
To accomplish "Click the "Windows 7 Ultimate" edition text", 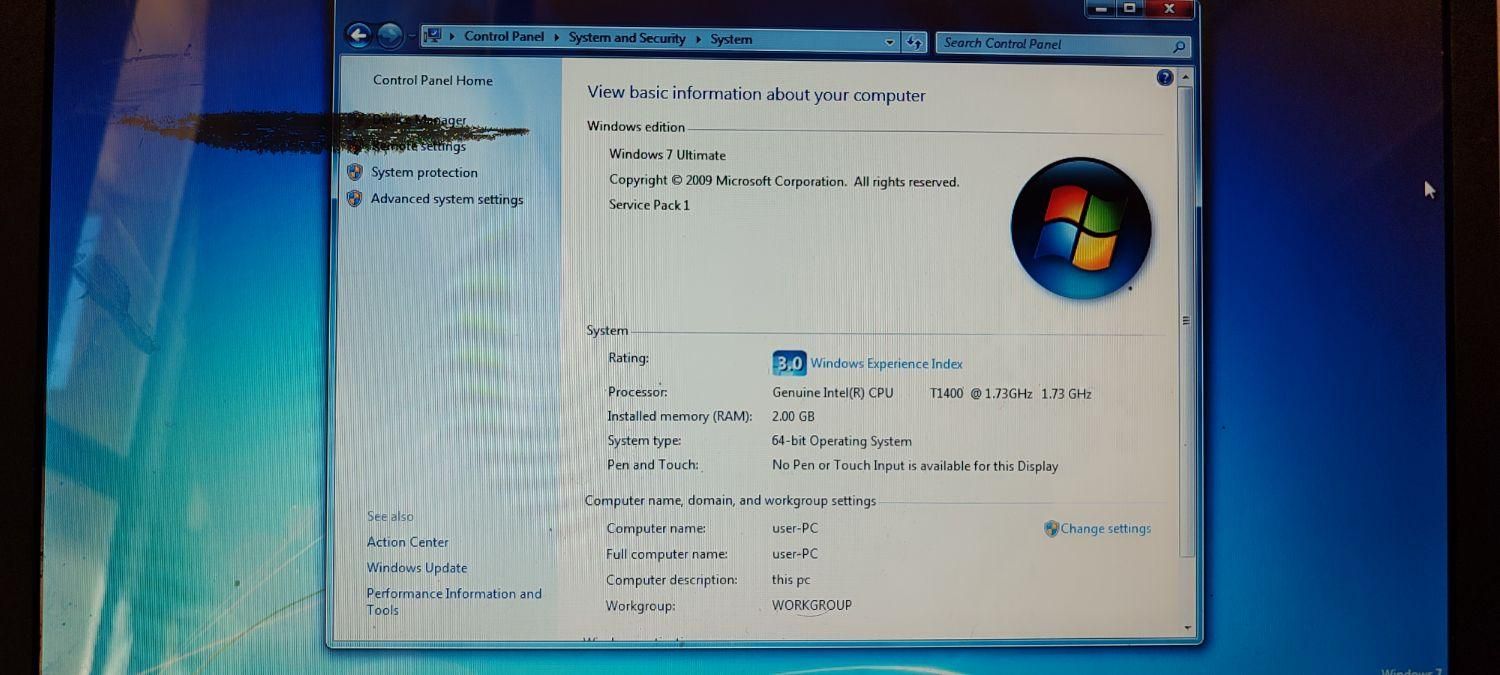I will pyautogui.click(x=667, y=155).
